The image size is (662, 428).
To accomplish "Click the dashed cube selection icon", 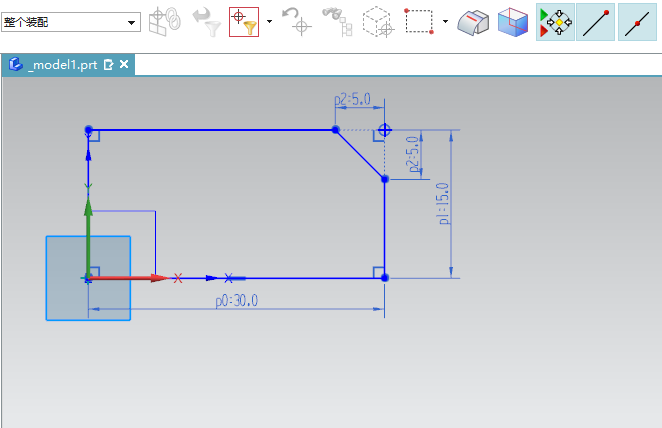I will [378, 22].
